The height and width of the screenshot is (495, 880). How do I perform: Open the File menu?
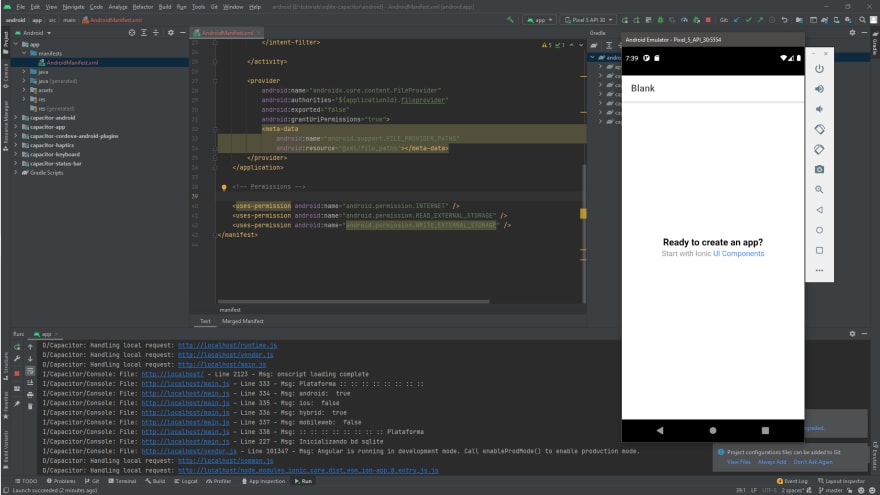[x=21, y=7]
